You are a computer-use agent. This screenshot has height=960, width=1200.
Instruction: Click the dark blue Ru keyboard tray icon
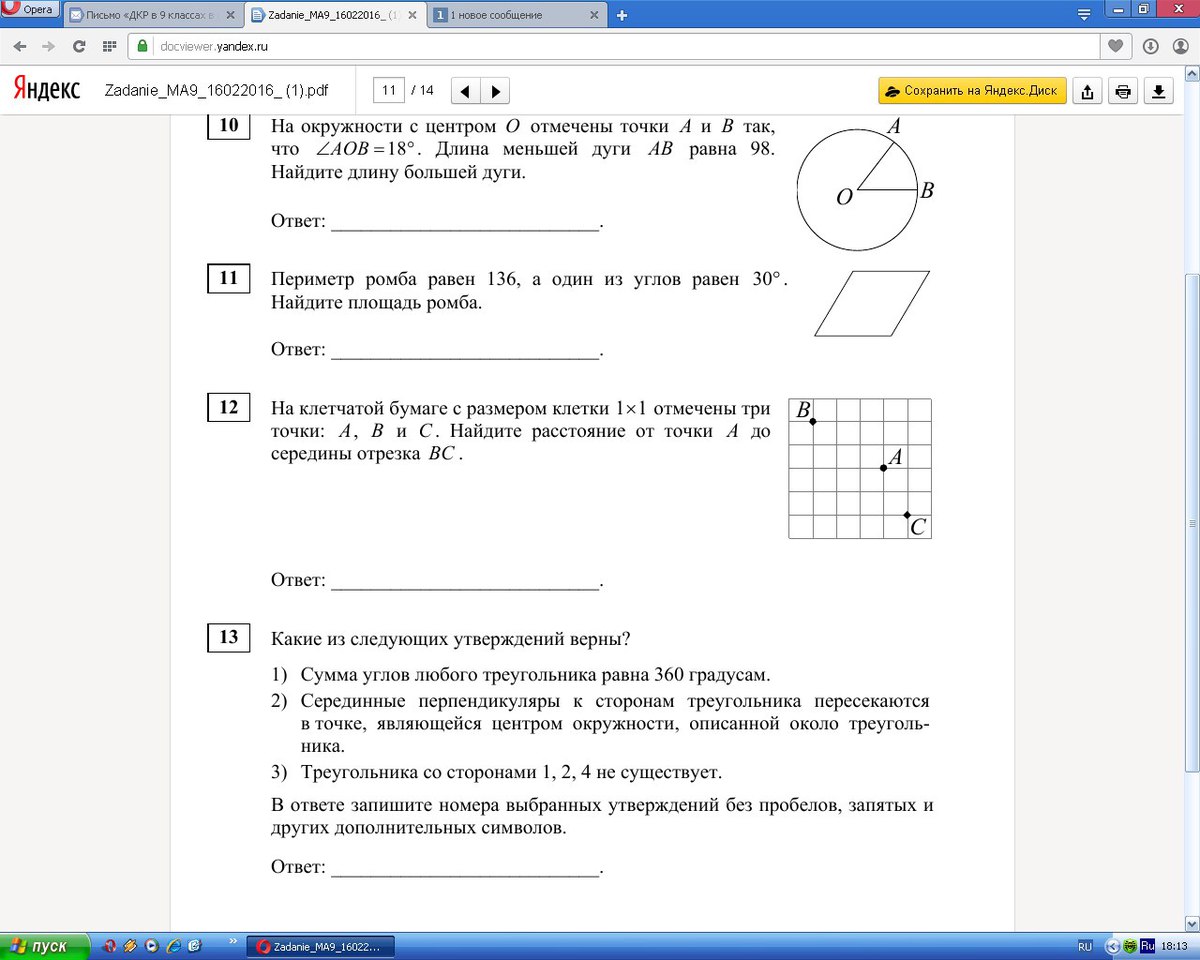(1148, 946)
